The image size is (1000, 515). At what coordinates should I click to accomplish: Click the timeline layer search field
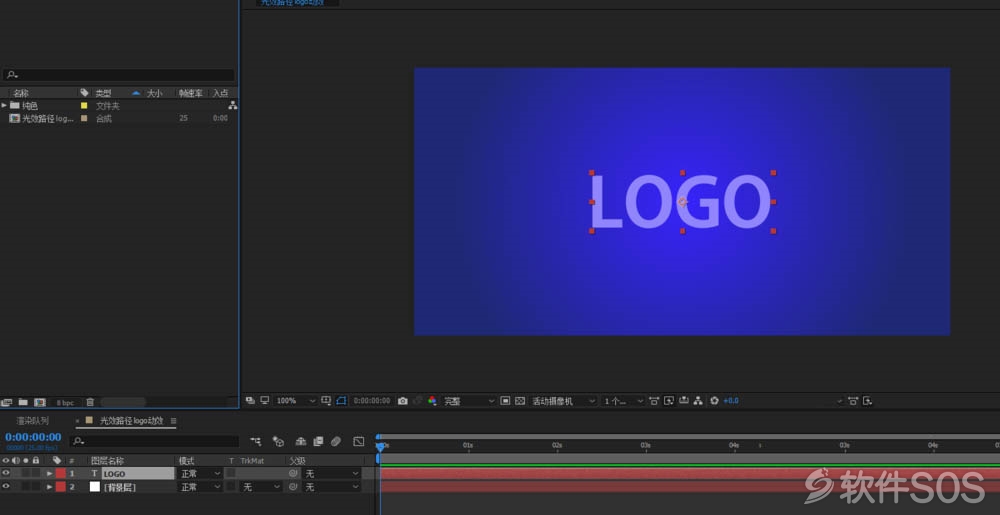click(154, 441)
